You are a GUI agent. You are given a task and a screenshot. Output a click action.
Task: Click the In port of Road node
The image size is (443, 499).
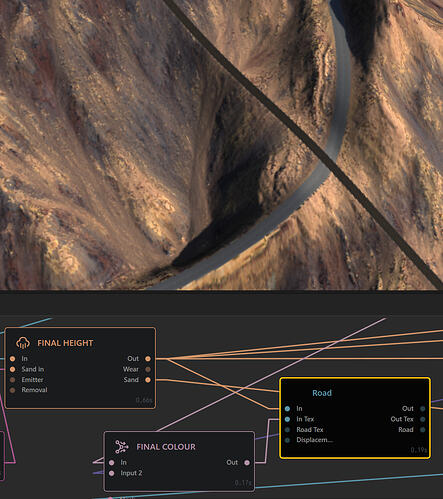click(287, 408)
